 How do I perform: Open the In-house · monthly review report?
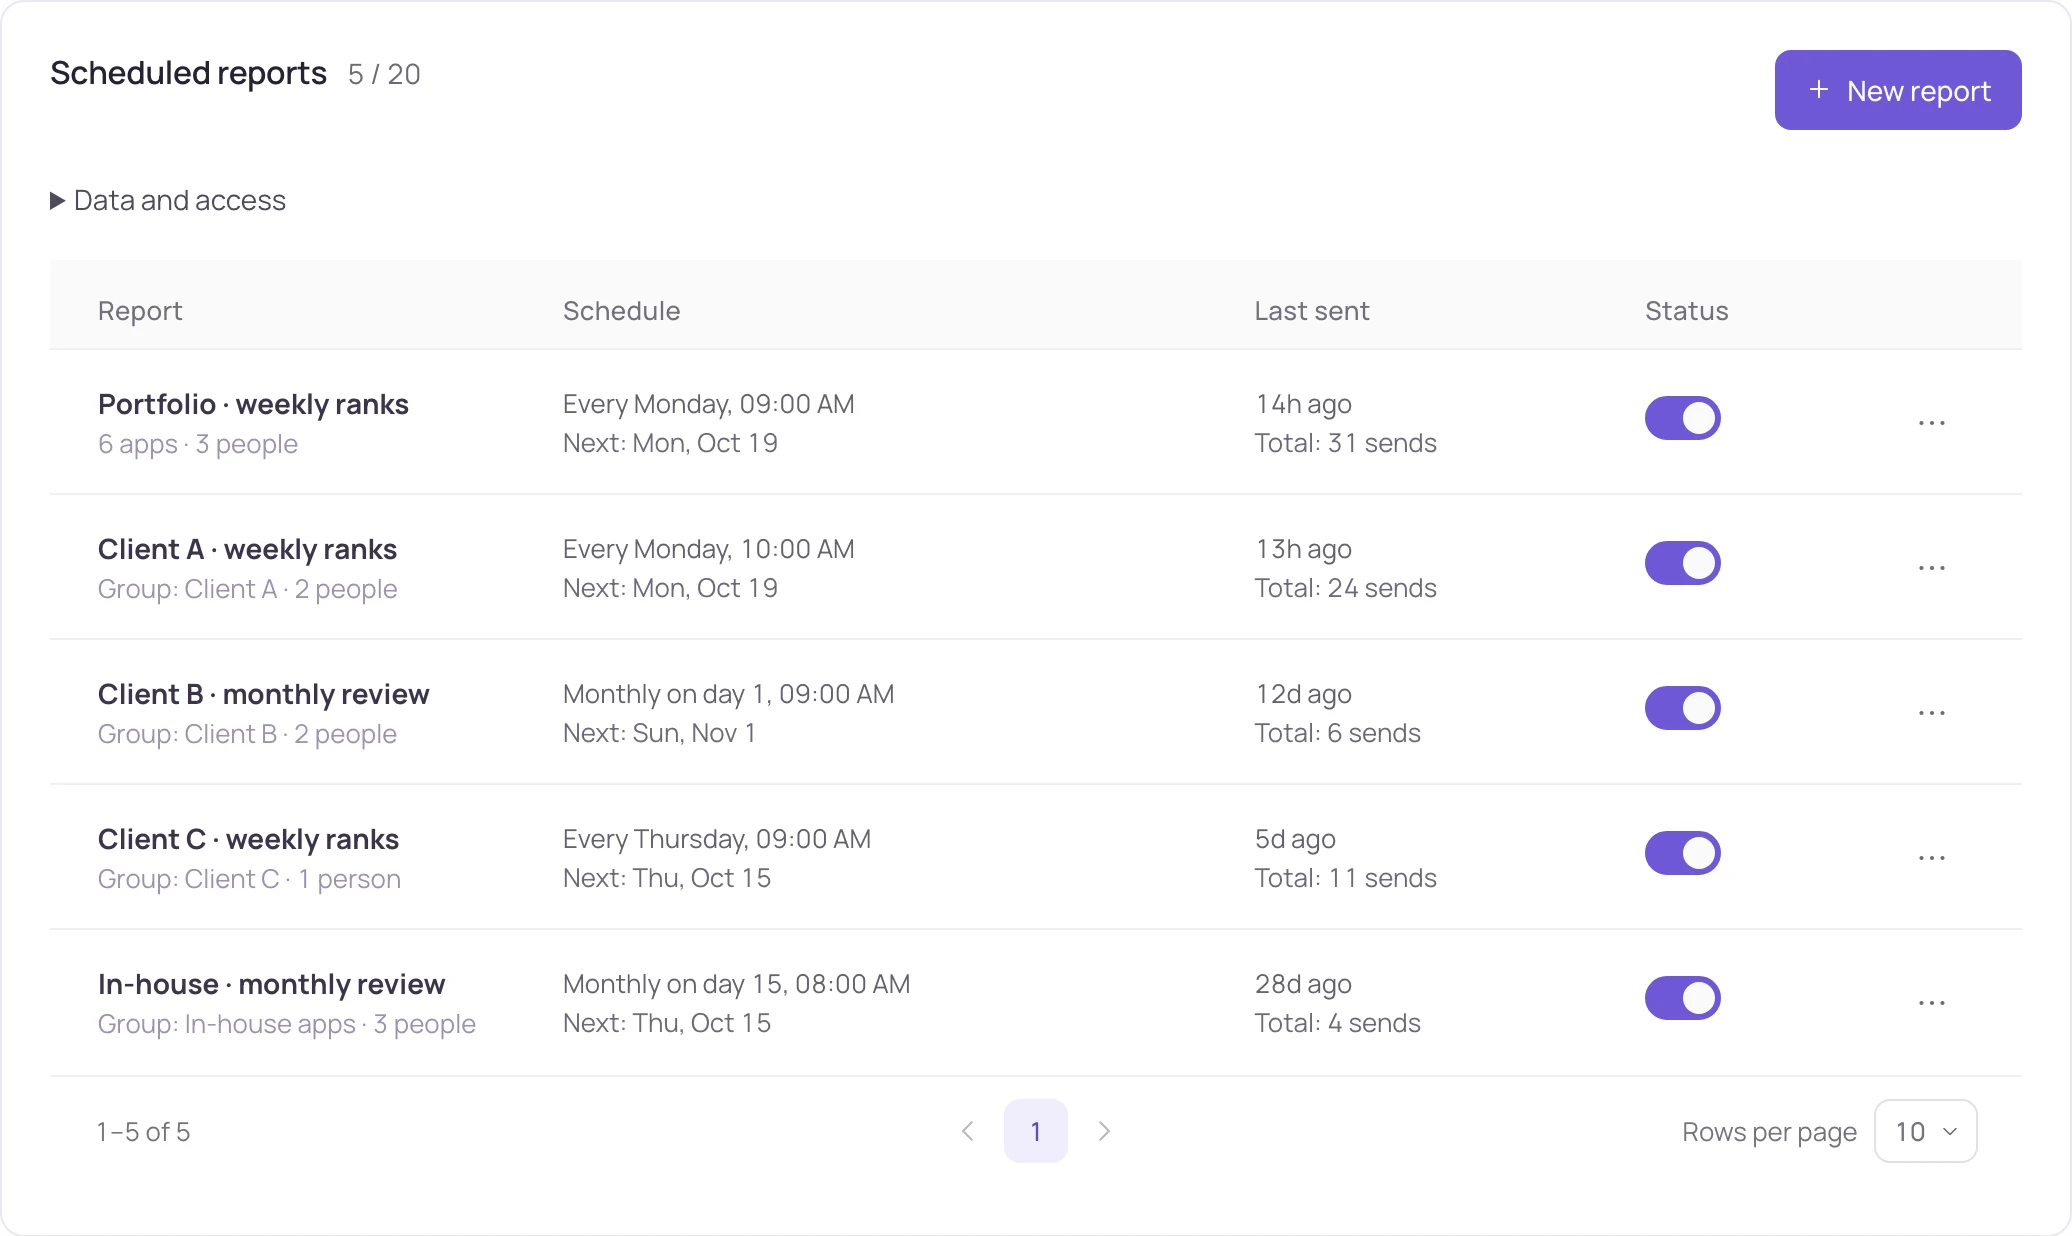coord(271,984)
